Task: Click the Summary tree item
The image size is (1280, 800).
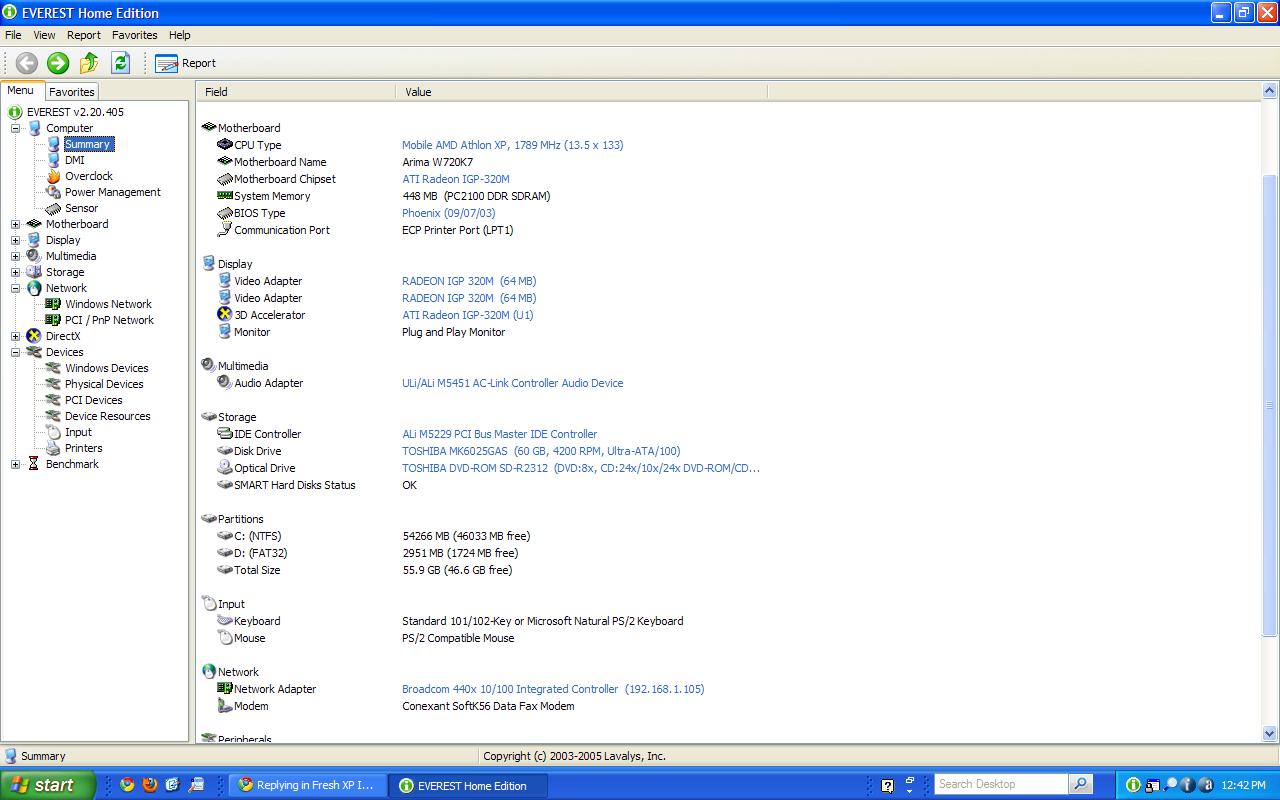Action: pyautogui.click(x=87, y=144)
